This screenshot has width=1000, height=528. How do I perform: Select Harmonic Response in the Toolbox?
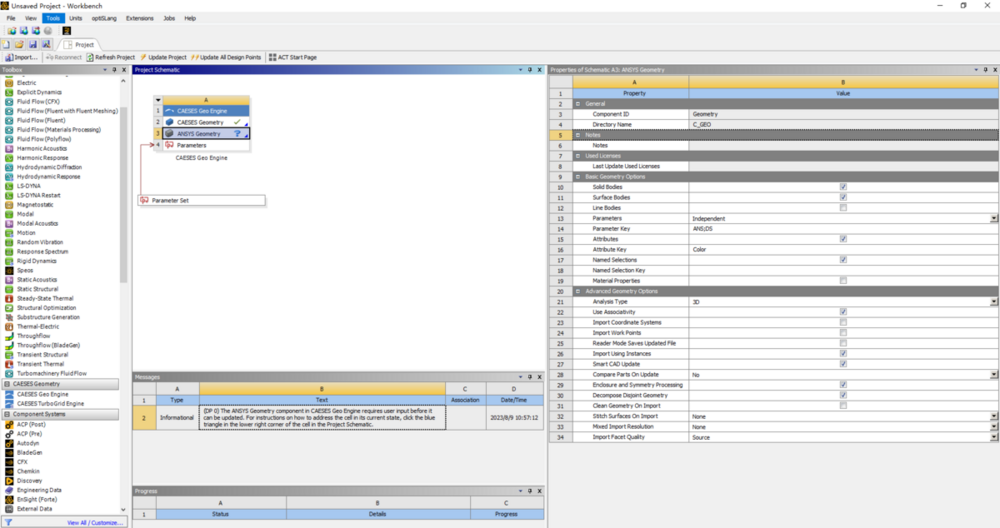click(x=42, y=158)
